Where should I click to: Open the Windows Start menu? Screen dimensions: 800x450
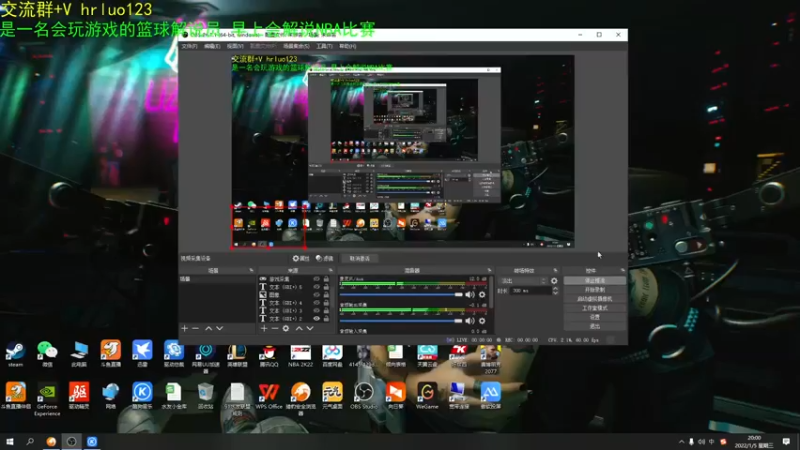tap(9, 442)
